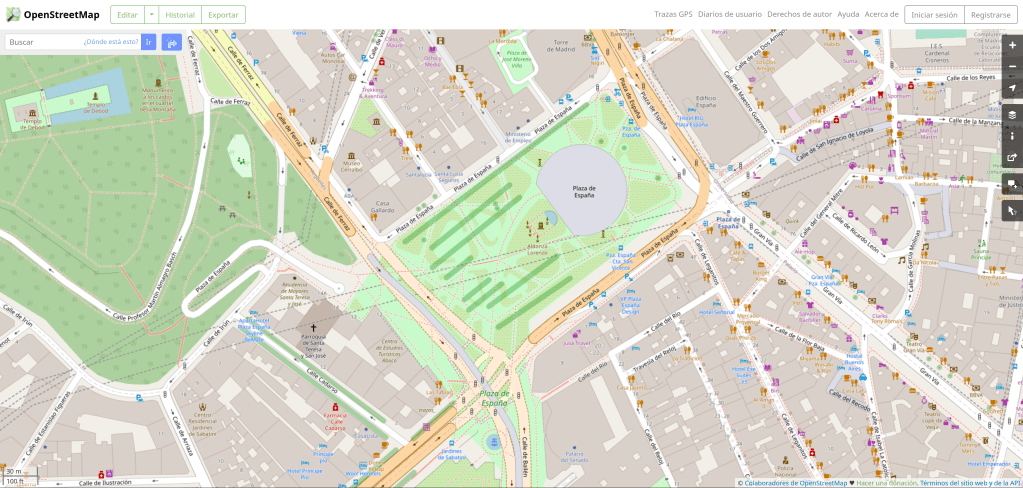
Task: Click the Registrarse button
Action: pos(990,15)
